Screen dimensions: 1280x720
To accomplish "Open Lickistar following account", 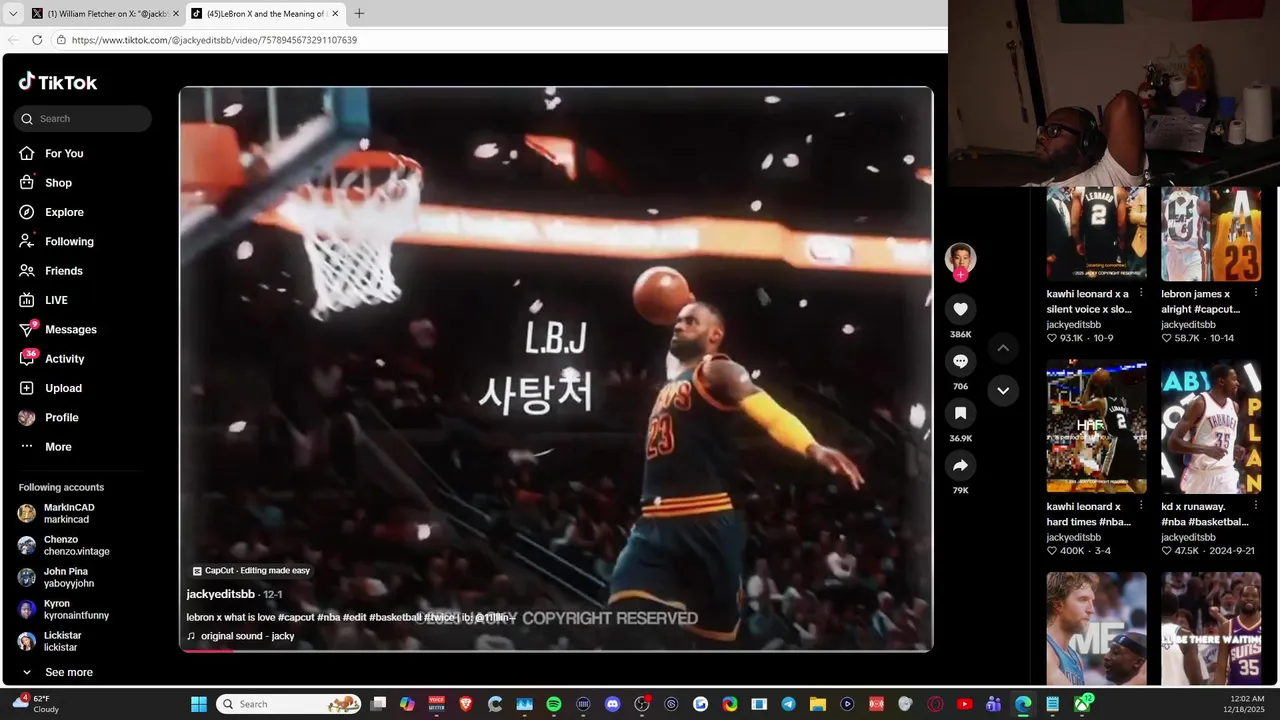I will (x=63, y=641).
